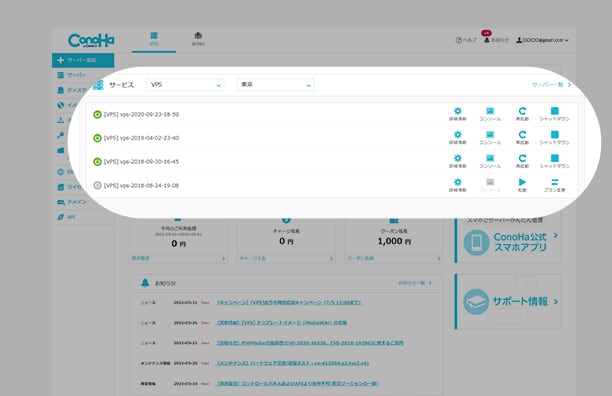Open the server list link

coord(551,85)
